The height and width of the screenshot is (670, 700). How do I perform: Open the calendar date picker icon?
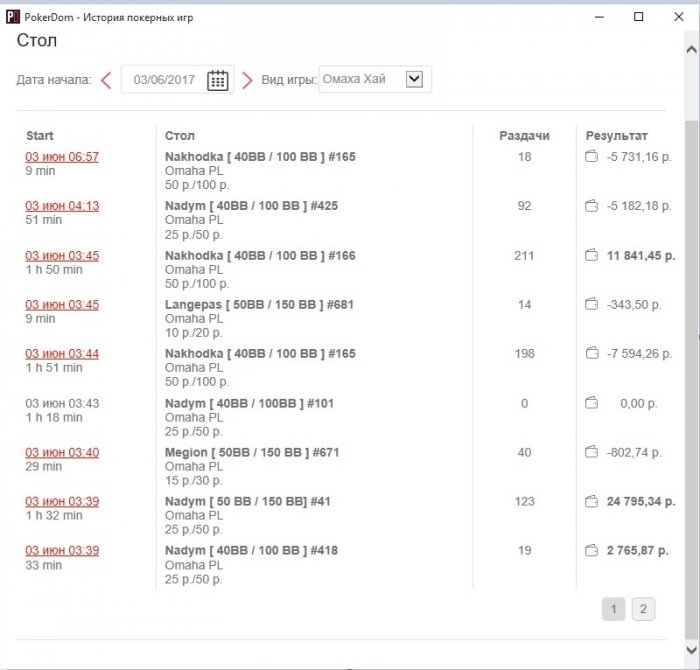click(x=217, y=80)
